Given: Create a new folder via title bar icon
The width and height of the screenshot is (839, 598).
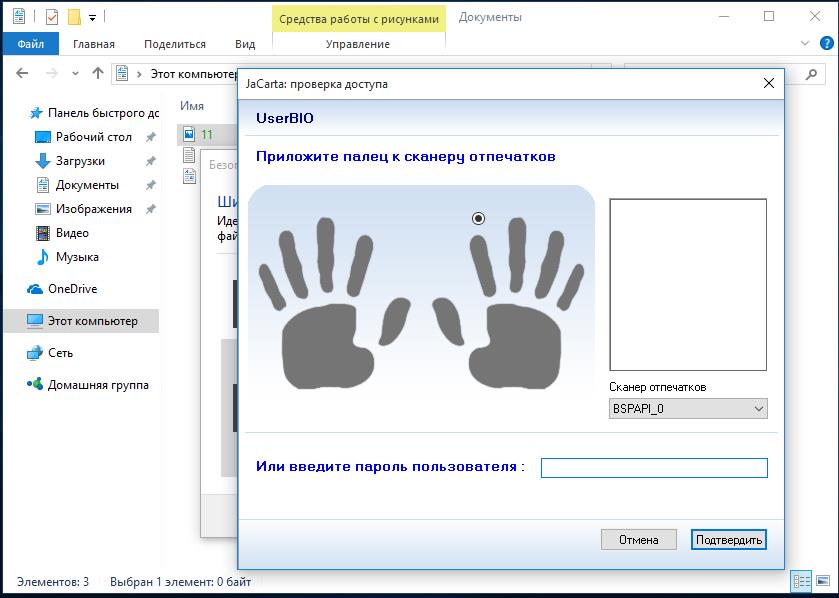Looking at the screenshot, I should [74, 17].
